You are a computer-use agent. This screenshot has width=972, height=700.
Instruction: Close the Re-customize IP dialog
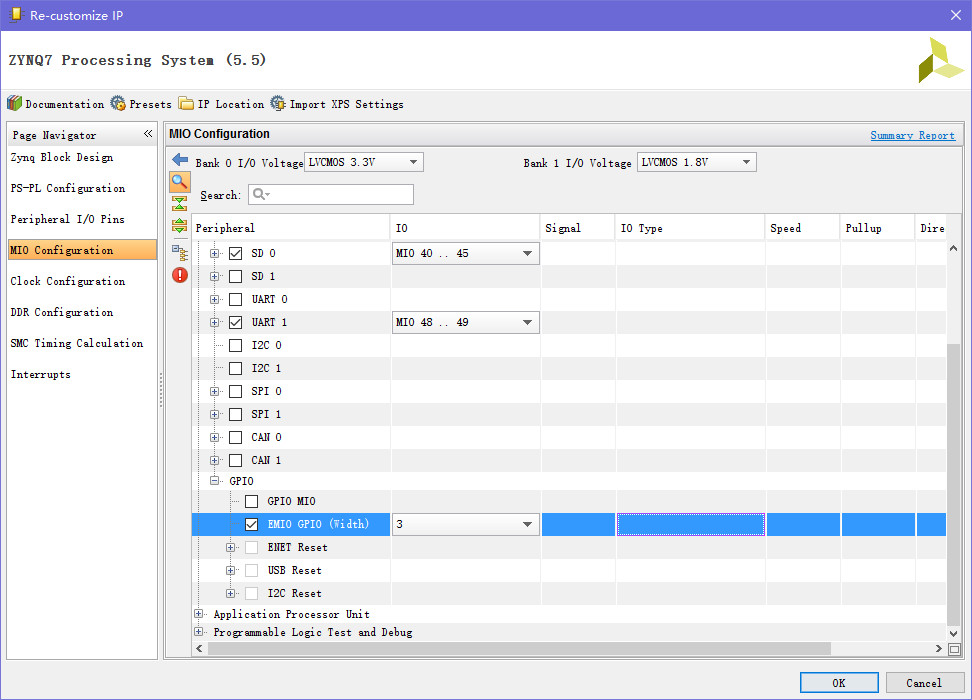coord(956,16)
